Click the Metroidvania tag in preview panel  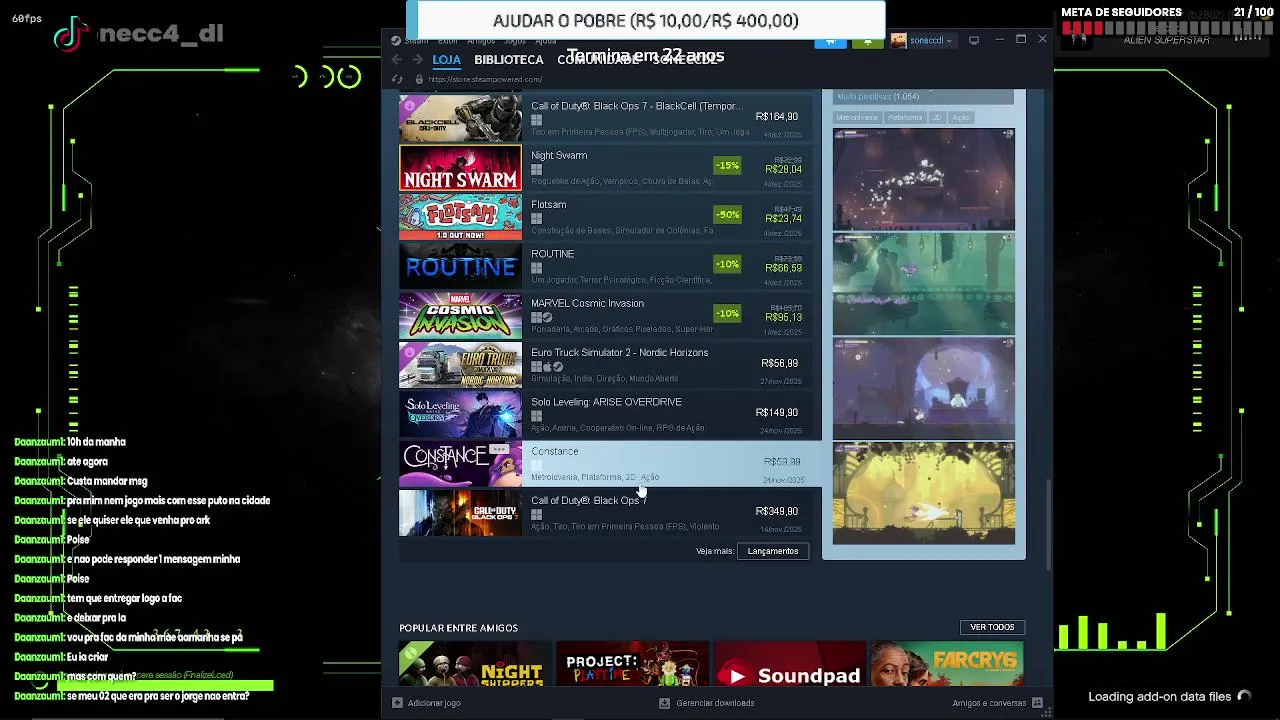(x=857, y=117)
